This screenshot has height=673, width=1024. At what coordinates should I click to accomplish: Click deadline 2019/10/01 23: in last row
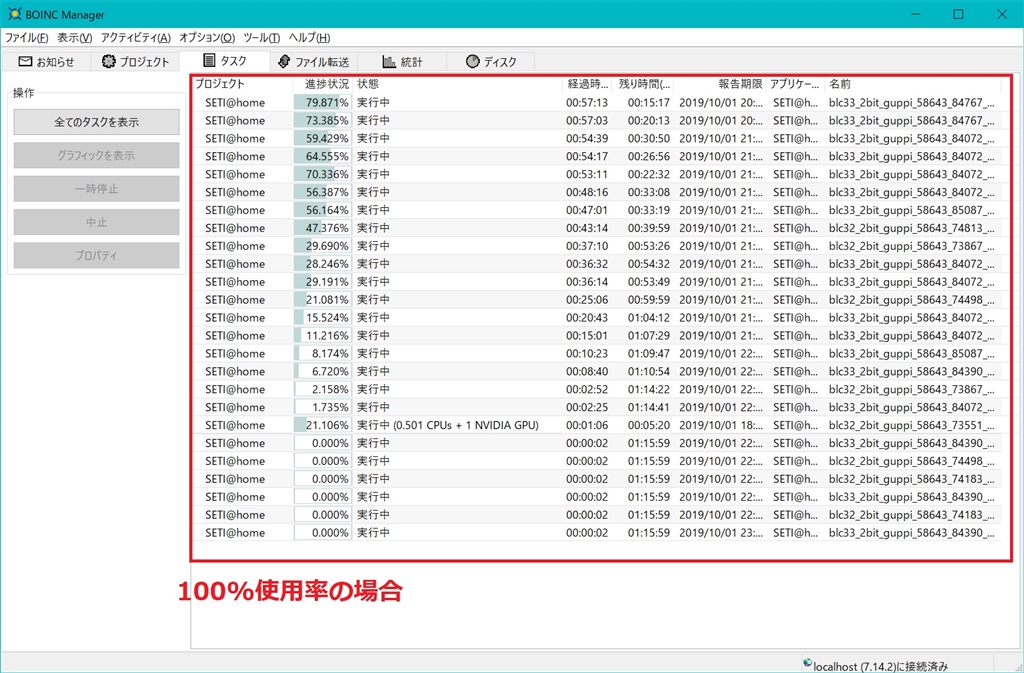pos(720,533)
